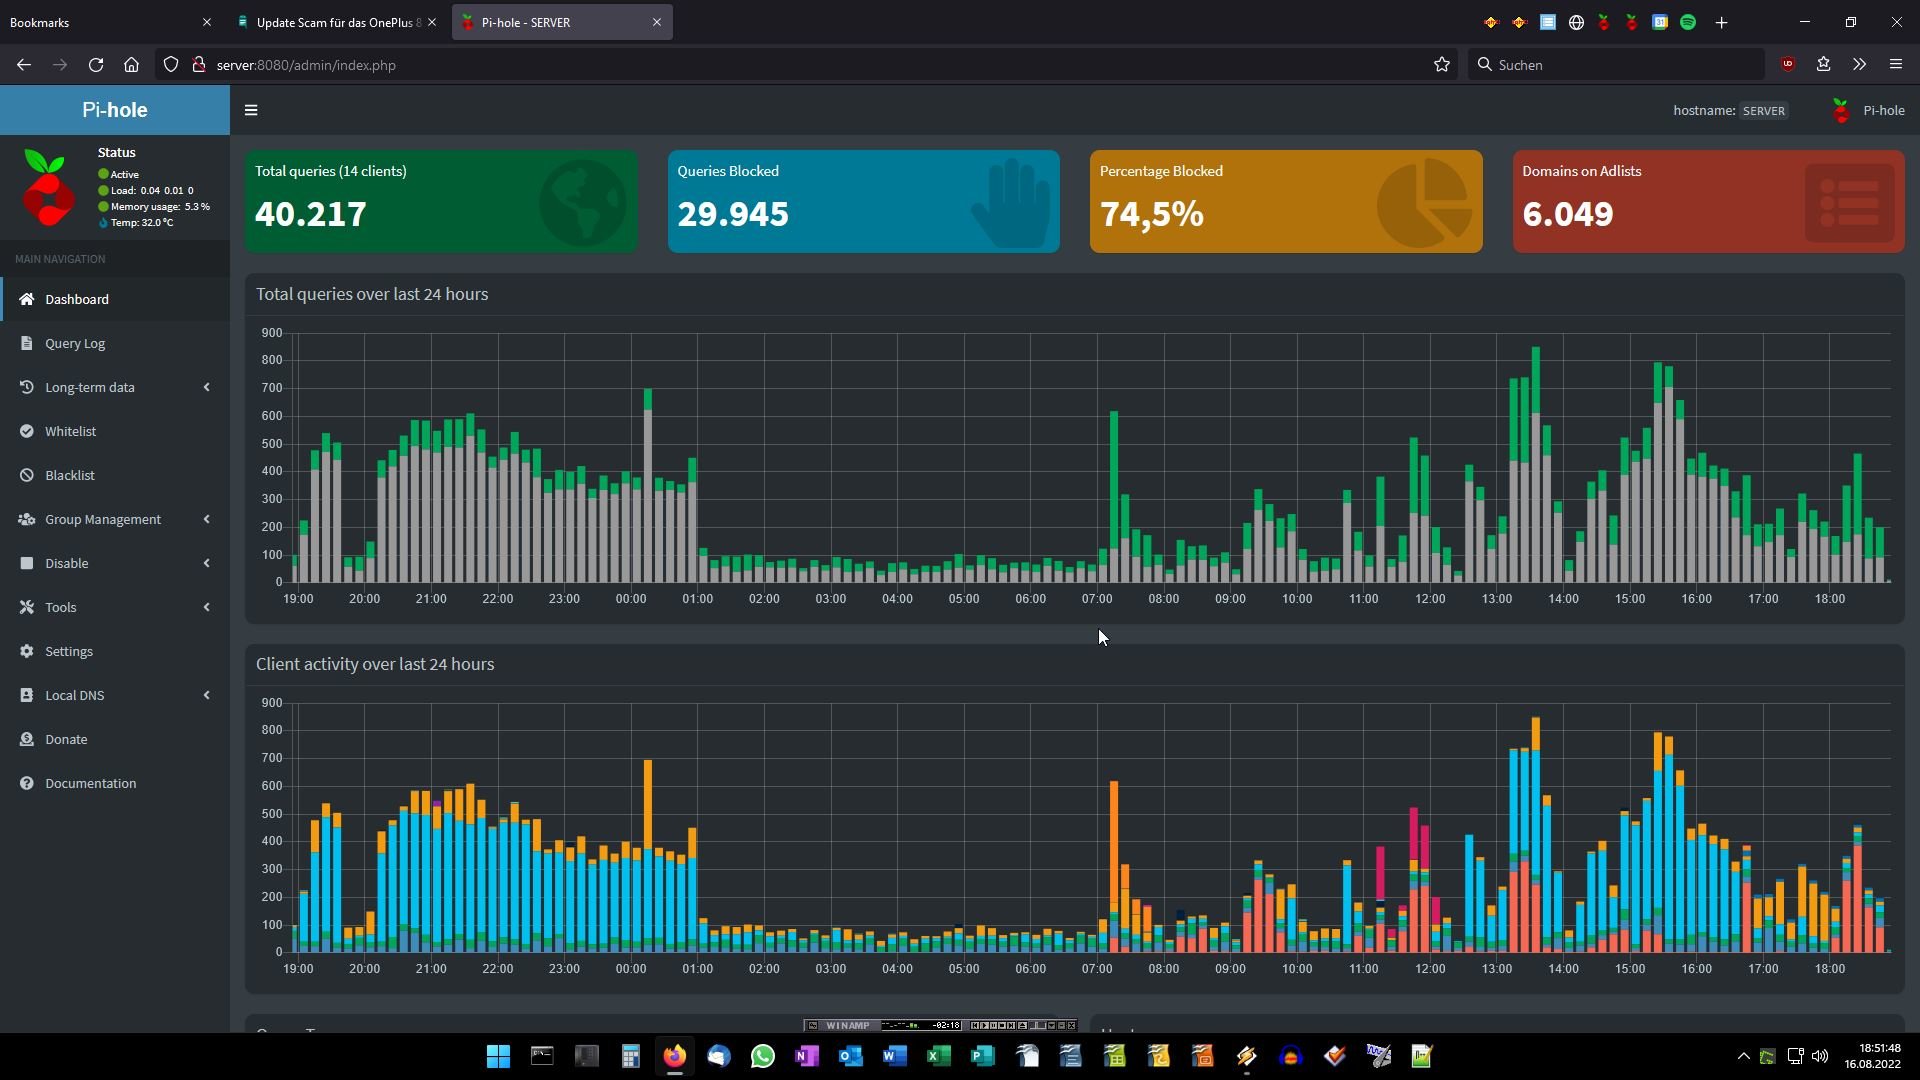Switch to the Update Scam OnePlus tab

pyautogui.click(x=338, y=22)
